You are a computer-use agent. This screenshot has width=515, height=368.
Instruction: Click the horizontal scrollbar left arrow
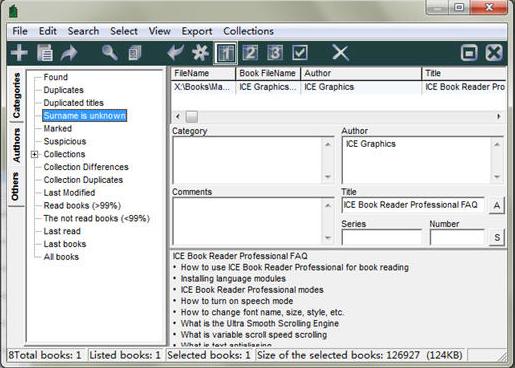pyautogui.click(x=178, y=116)
